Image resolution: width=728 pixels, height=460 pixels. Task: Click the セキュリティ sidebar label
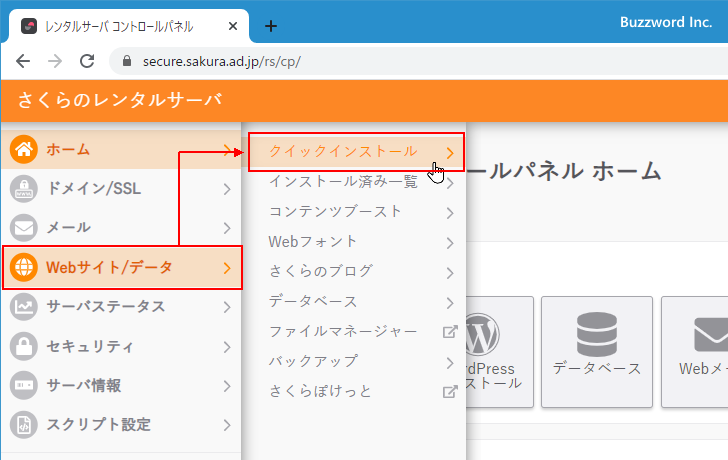tap(90, 346)
